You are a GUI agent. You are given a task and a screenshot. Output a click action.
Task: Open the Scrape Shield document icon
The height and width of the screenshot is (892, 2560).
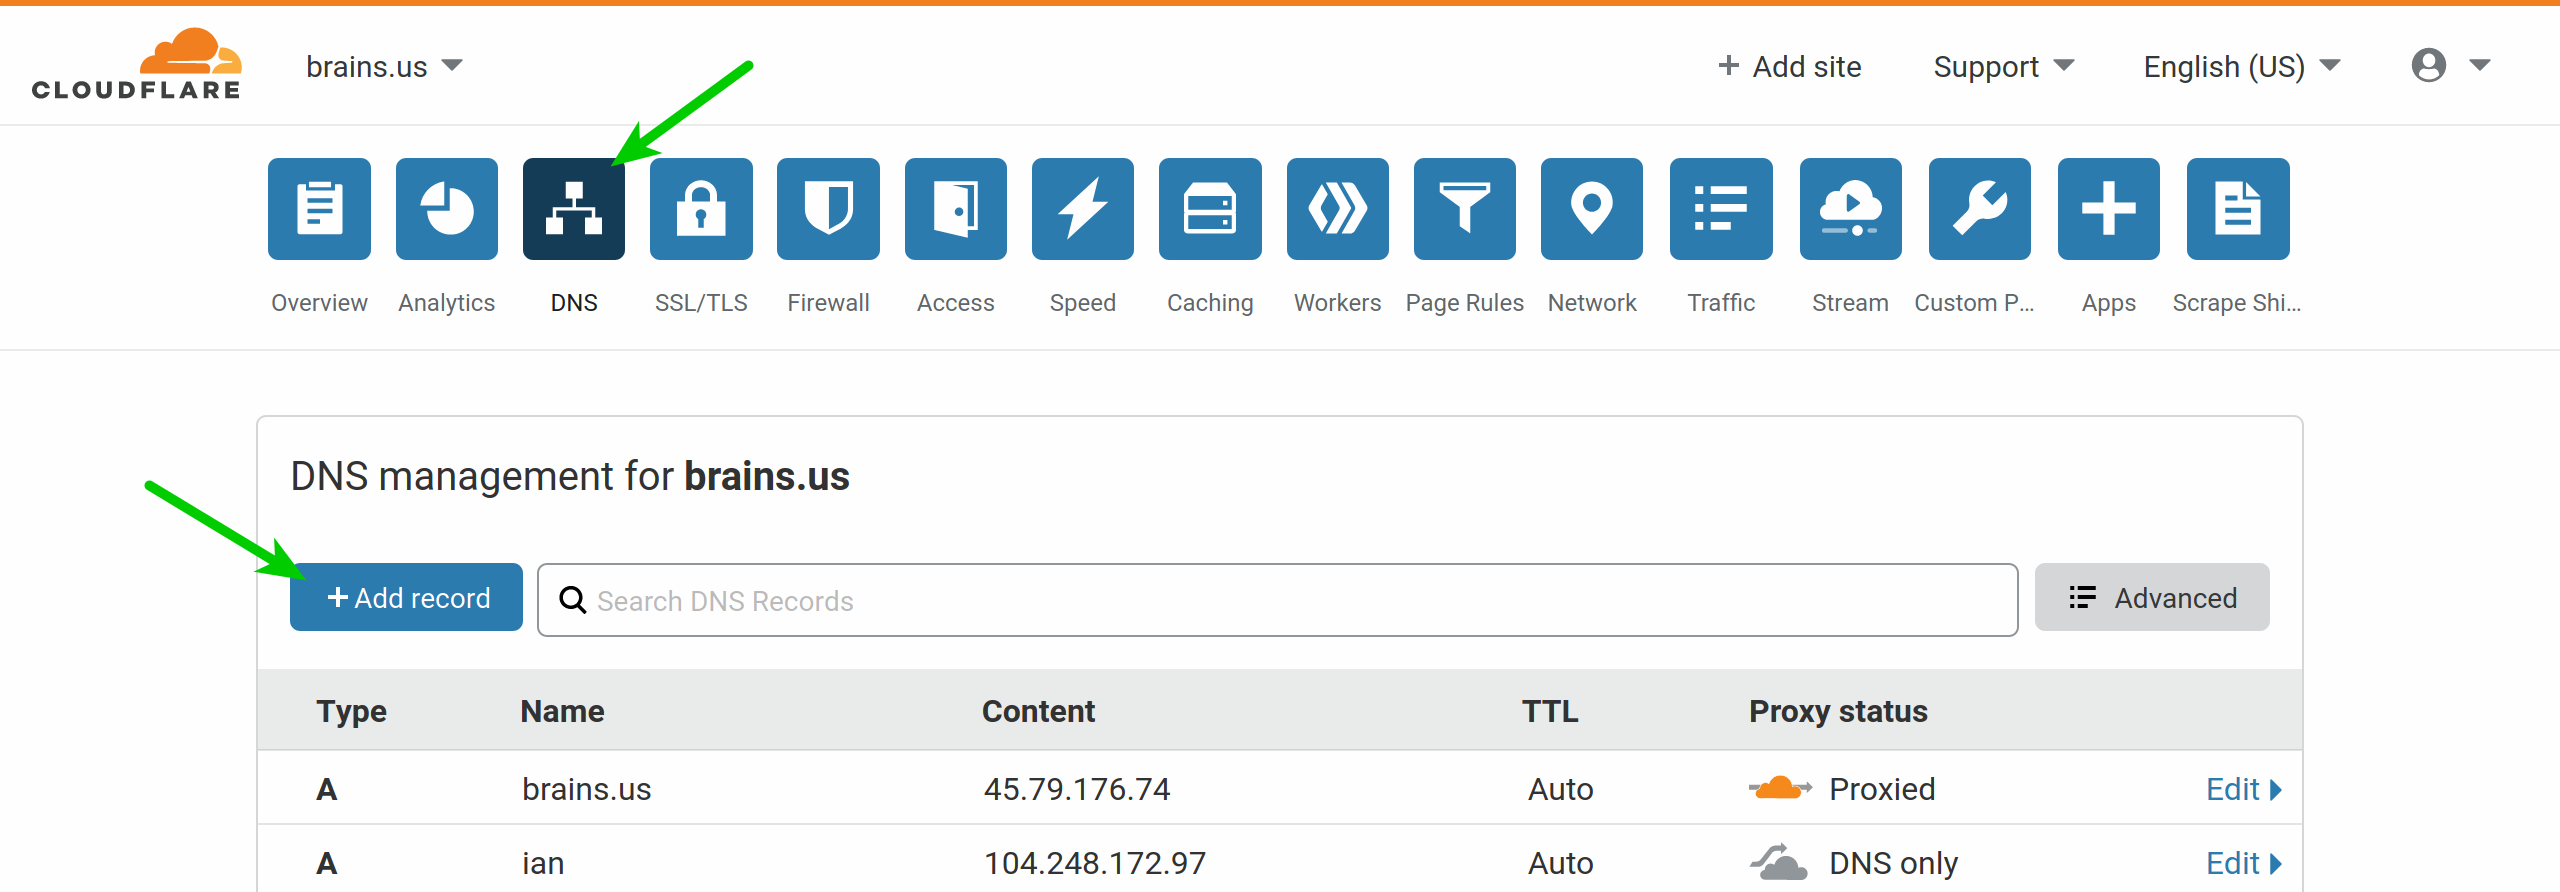pos(2238,209)
